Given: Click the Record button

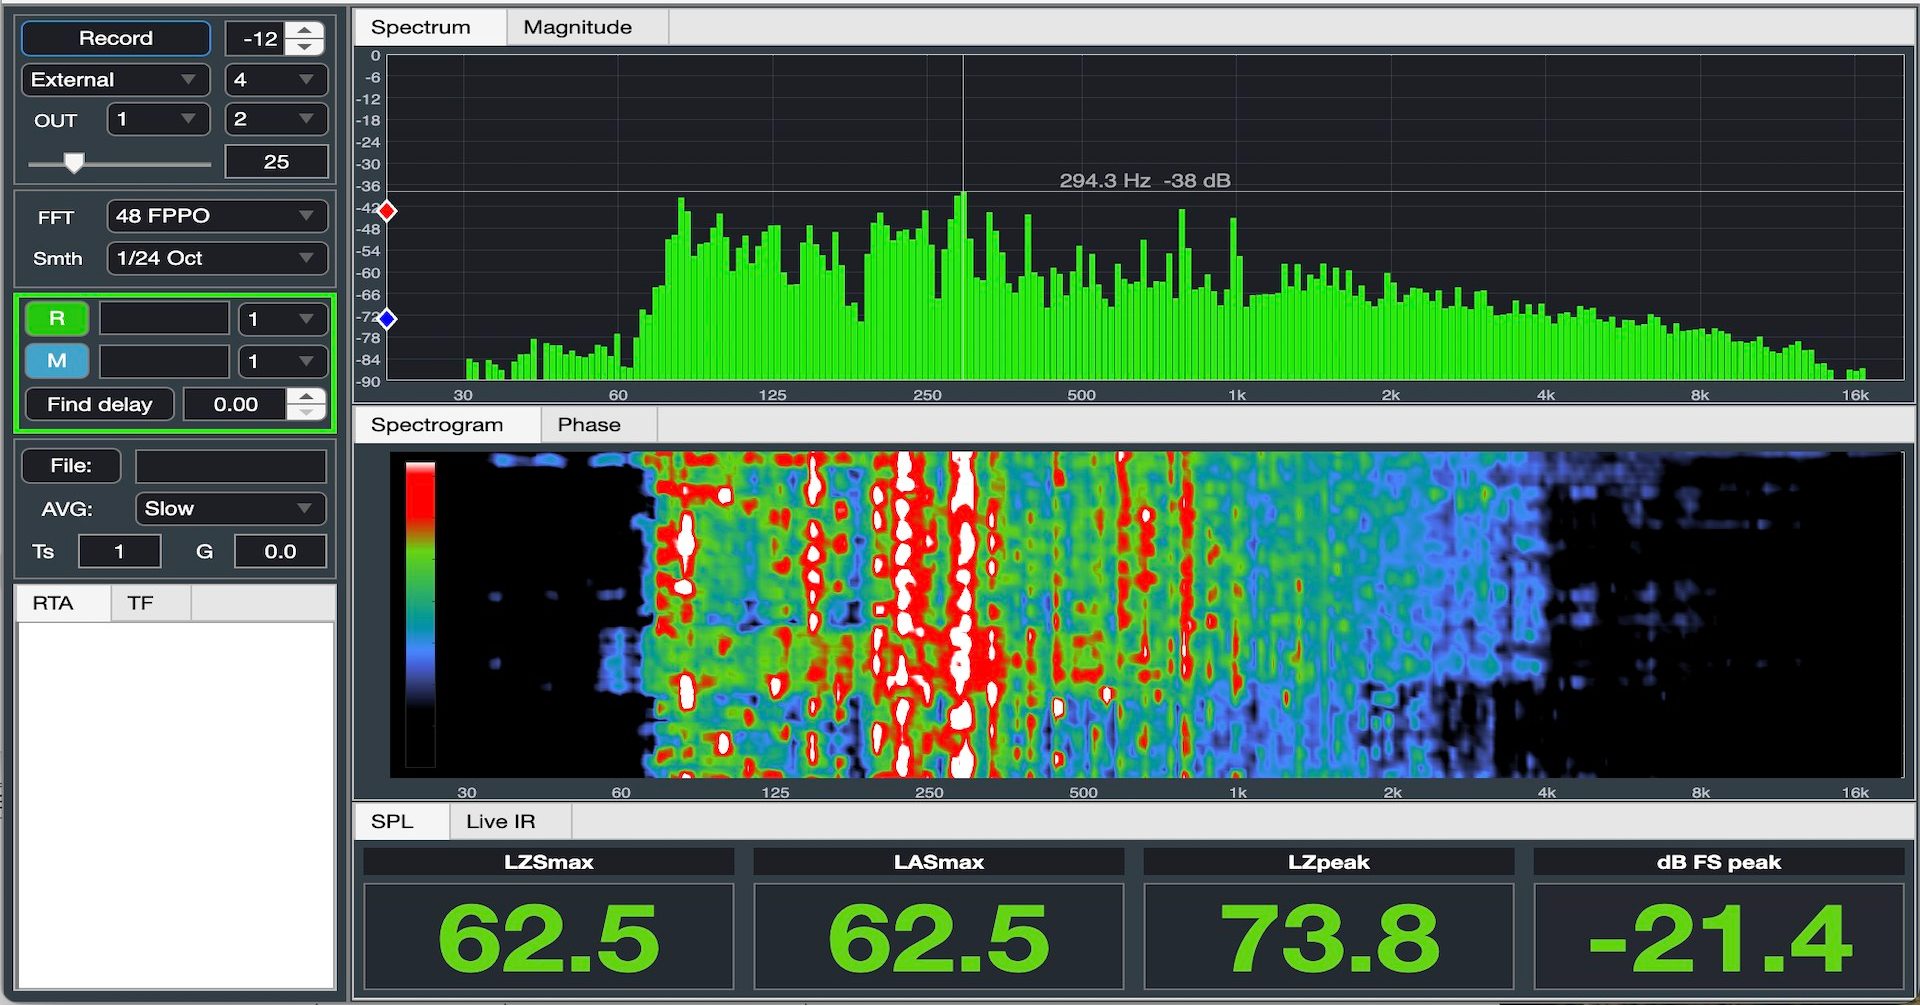Looking at the screenshot, I should click(116, 38).
